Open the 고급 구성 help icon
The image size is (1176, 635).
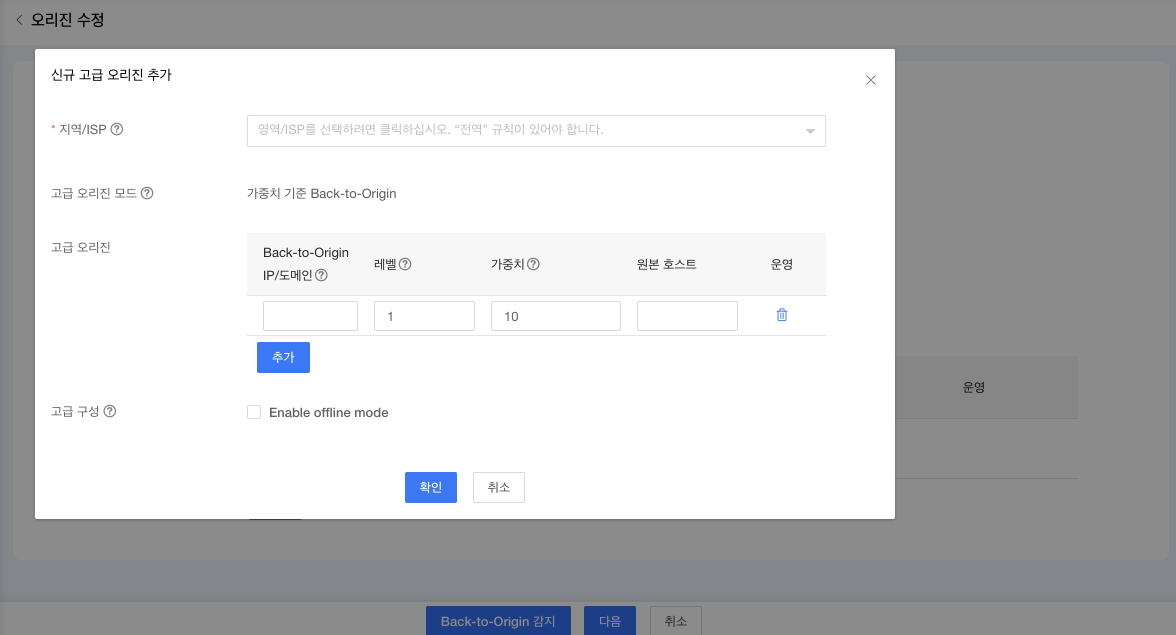click(109, 411)
